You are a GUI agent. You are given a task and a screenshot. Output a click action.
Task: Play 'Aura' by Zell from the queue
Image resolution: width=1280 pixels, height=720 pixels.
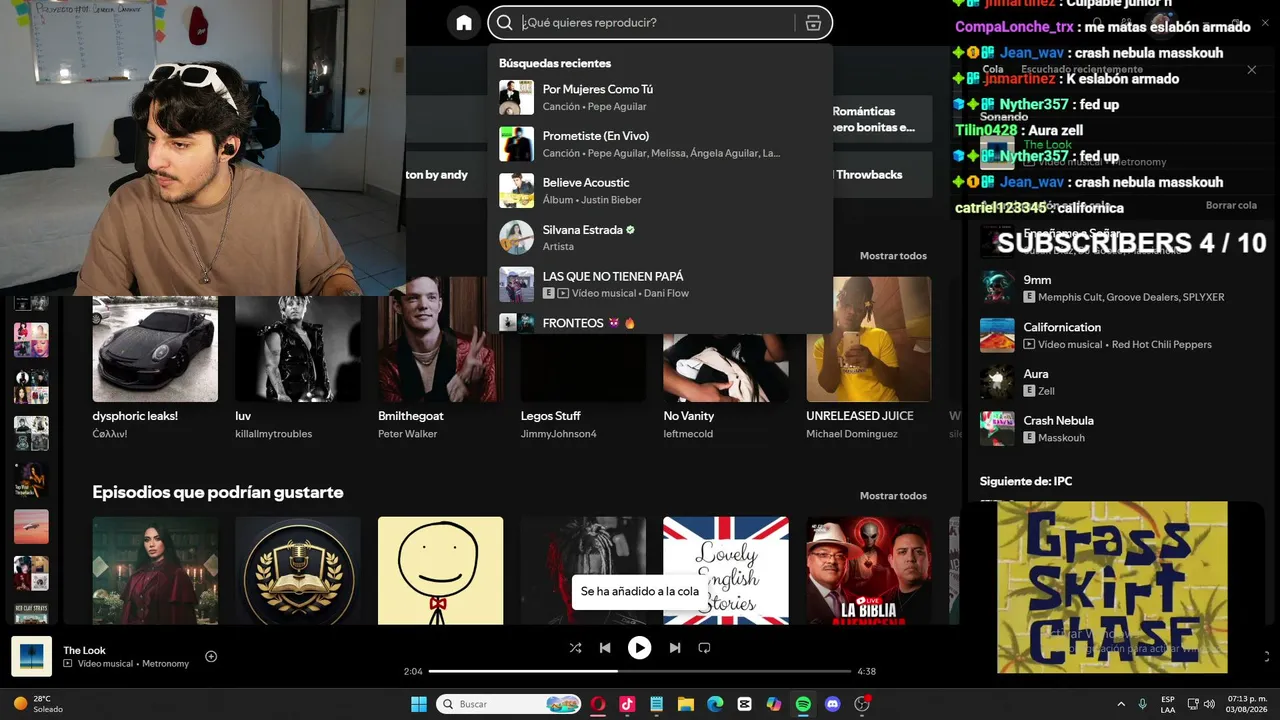point(1118,382)
